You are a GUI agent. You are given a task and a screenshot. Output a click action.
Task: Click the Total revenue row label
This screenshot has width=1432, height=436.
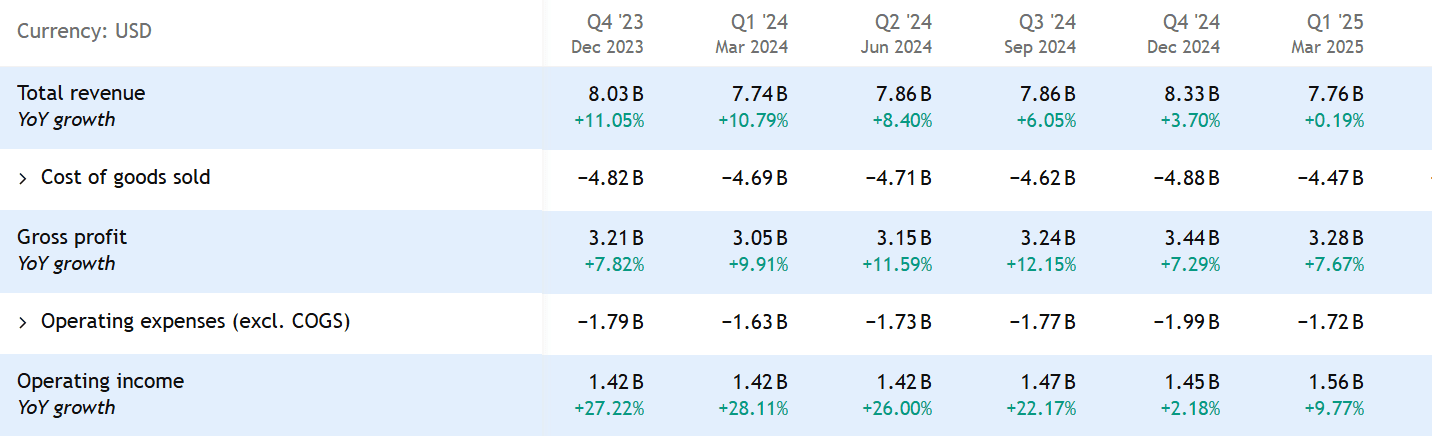point(81,93)
